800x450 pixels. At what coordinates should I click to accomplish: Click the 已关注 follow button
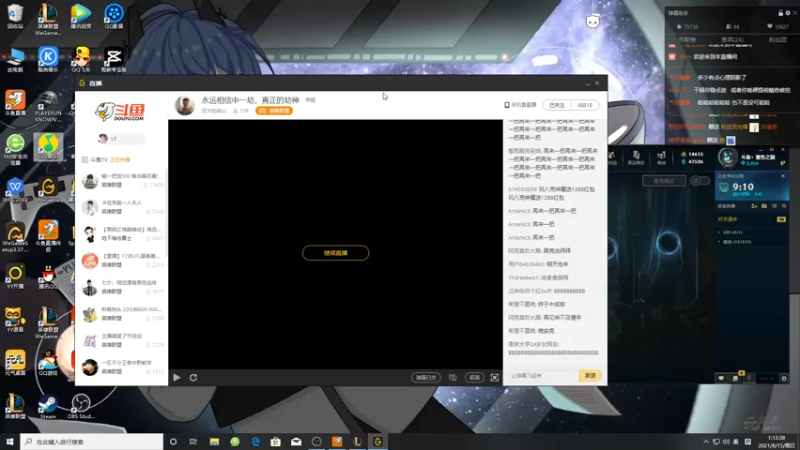(557, 105)
